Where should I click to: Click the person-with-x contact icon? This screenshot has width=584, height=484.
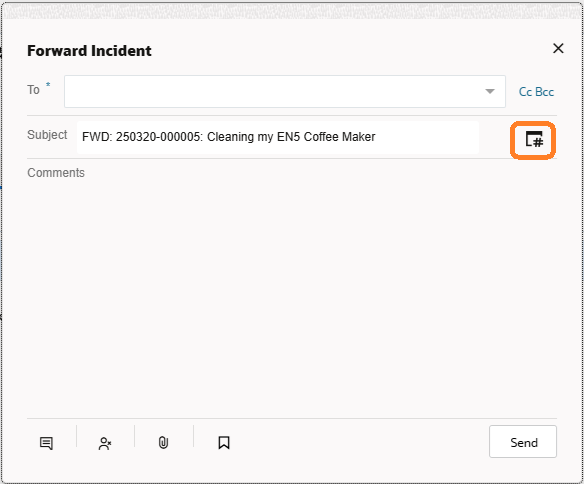click(x=105, y=443)
